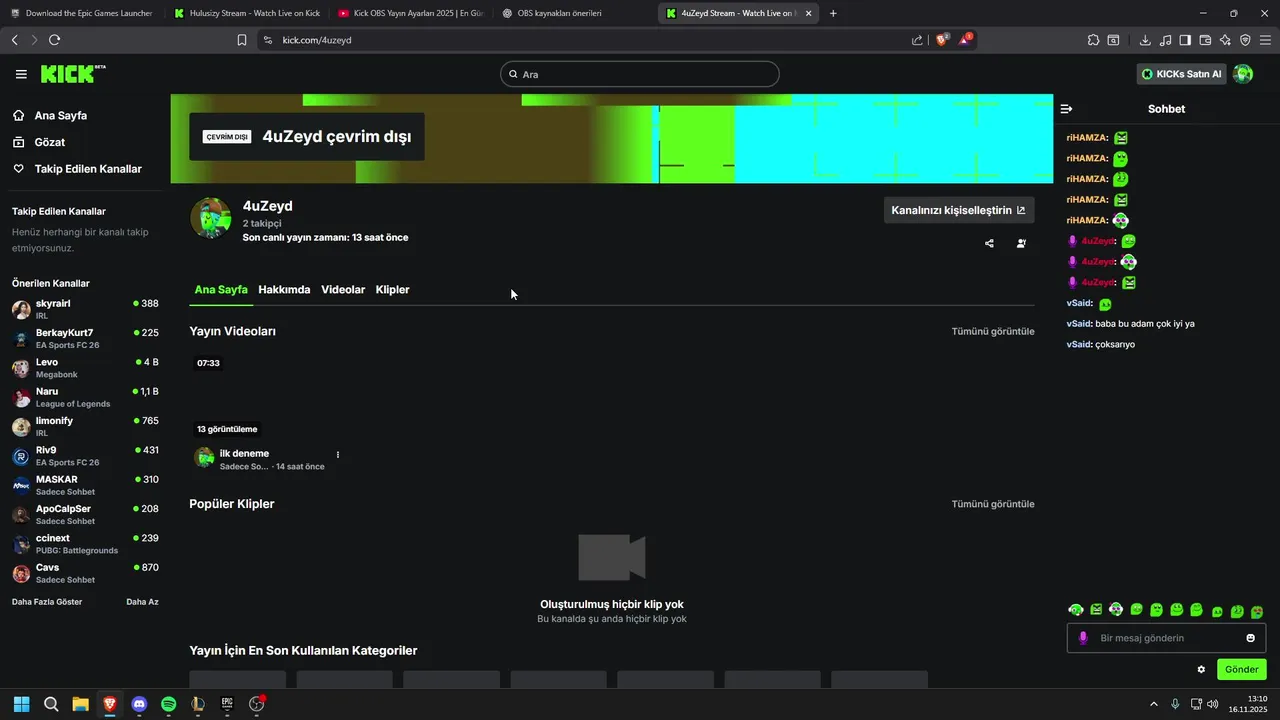1280x720 pixels.
Task: Open media control music note icon
Action: (1165, 40)
